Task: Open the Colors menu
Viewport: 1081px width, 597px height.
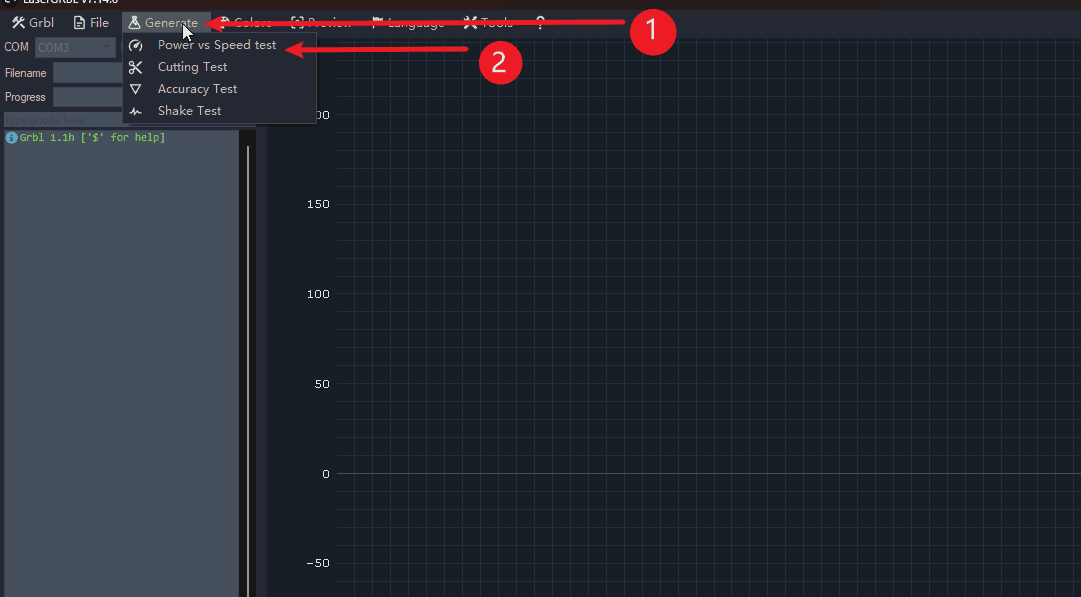Action: [244, 23]
